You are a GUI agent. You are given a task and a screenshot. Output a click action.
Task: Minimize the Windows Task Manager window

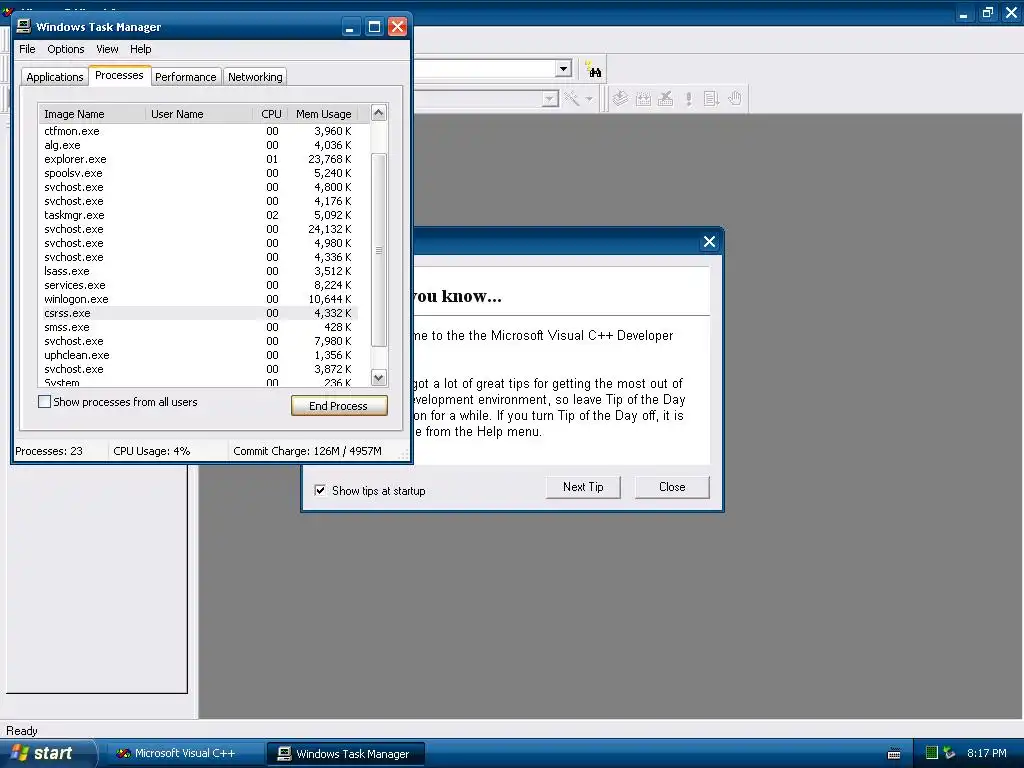tap(350, 27)
